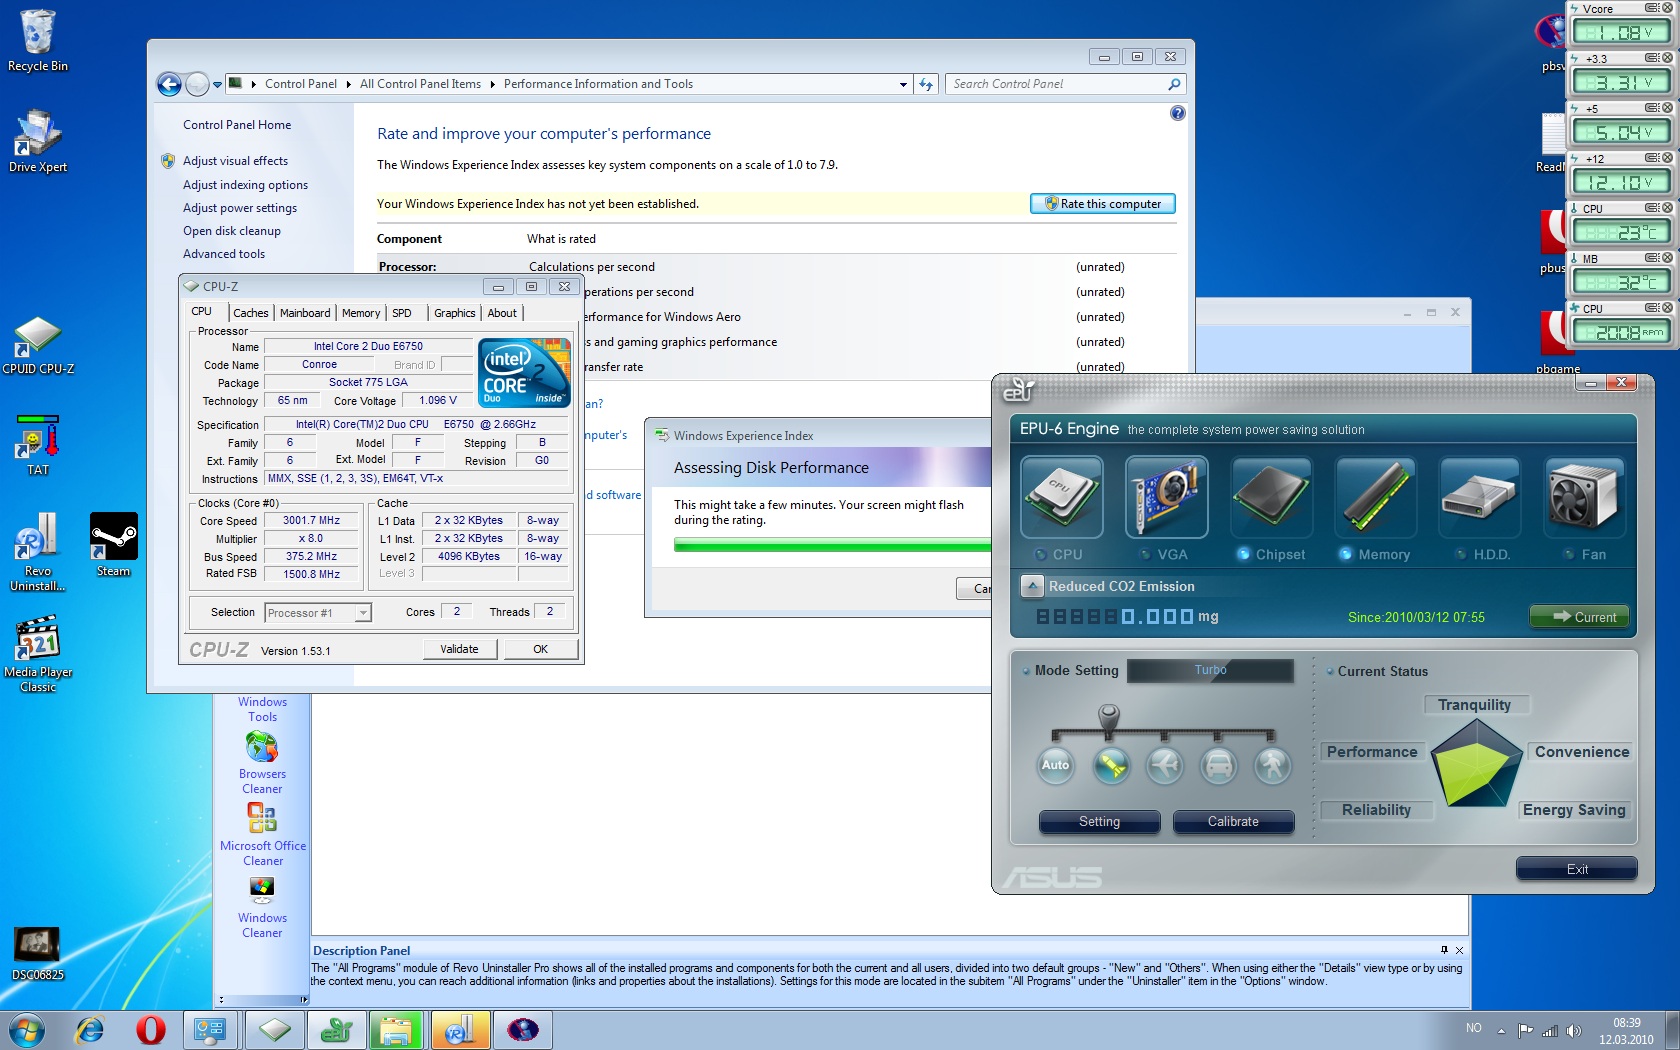Image resolution: width=1680 pixels, height=1050 pixels.
Task: Open Steam desktop shortcut
Action: (x=113, y=545)
